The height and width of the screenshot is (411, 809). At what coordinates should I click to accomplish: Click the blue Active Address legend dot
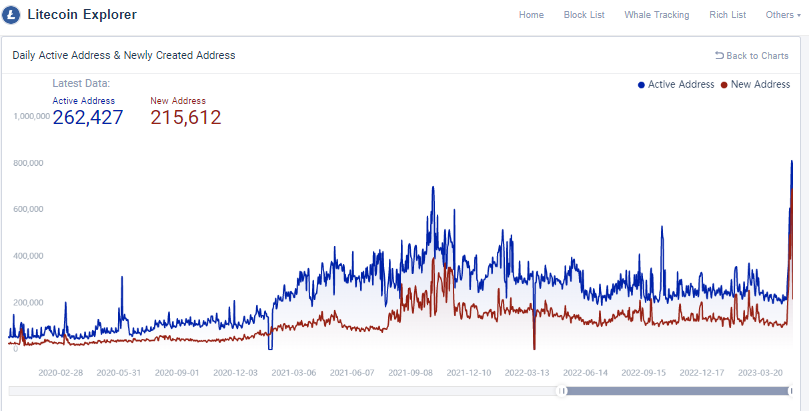(641, 85)
